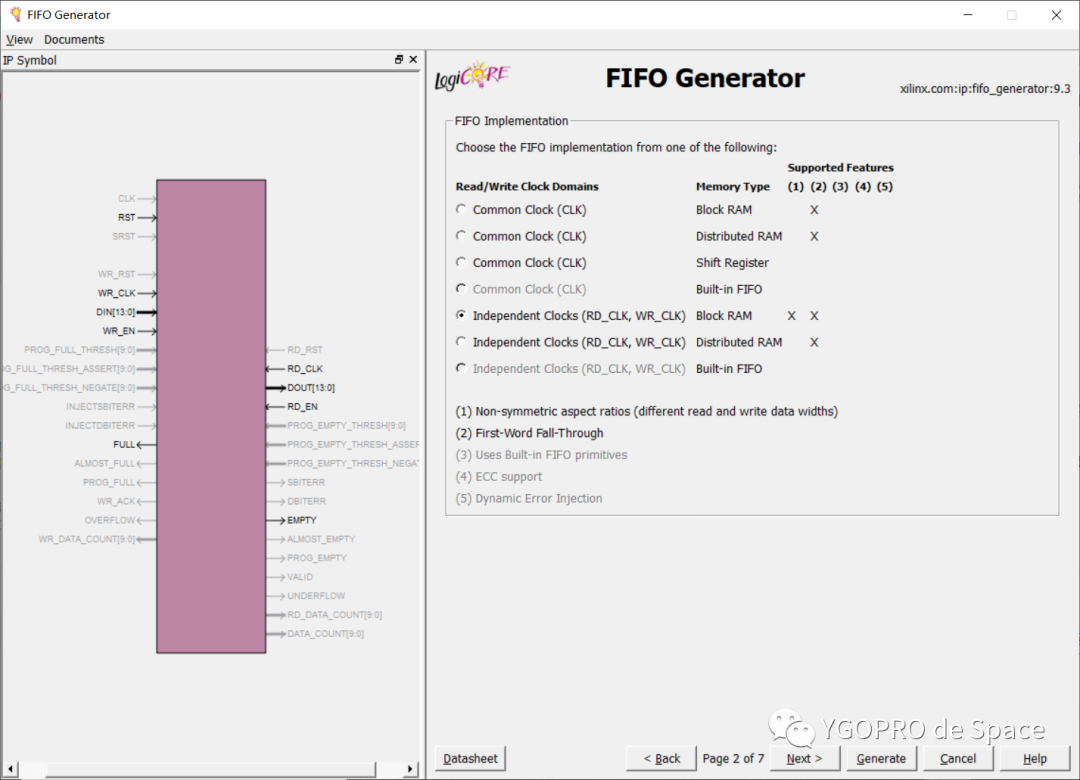This screenshot has height=780, width=1080.
Task: Cancel the FIFO Generator wizard
Action: (x=958, y=759)
